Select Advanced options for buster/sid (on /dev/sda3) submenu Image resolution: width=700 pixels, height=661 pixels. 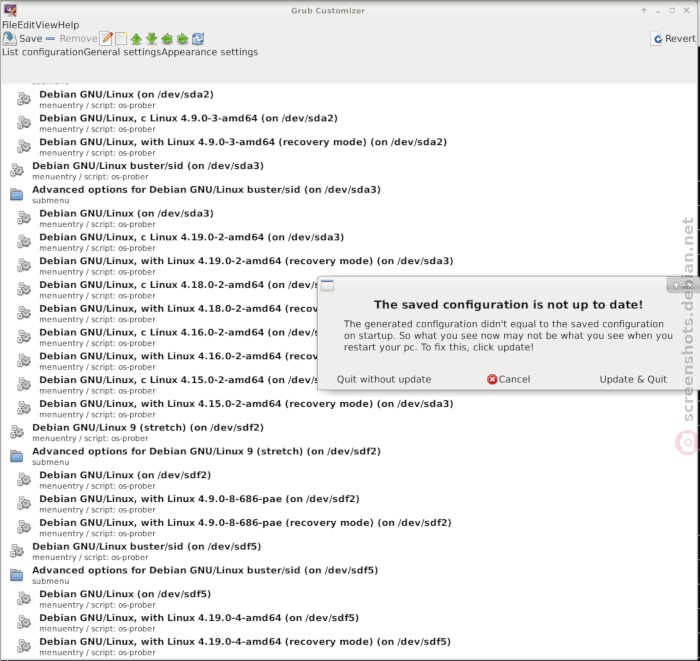point(206,195)
